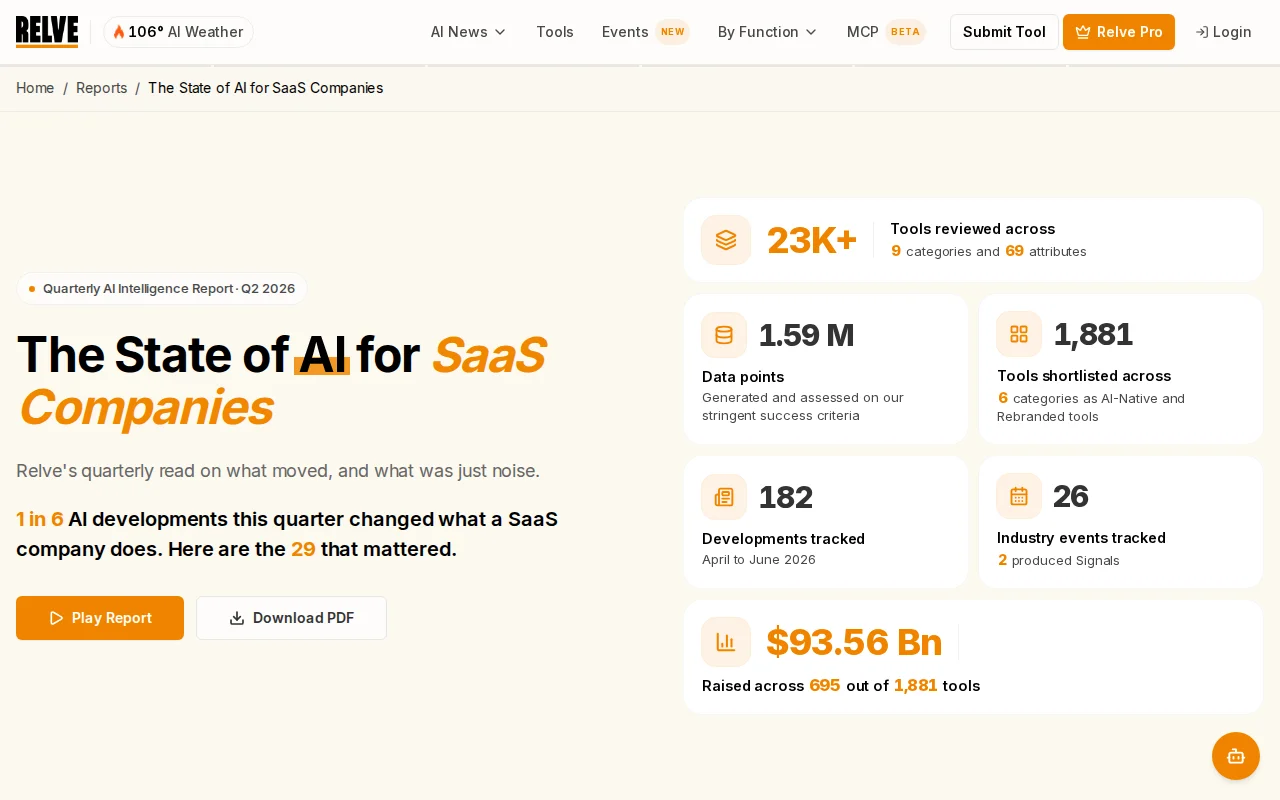Click the Download PDF button

click(x=291, y=618)
